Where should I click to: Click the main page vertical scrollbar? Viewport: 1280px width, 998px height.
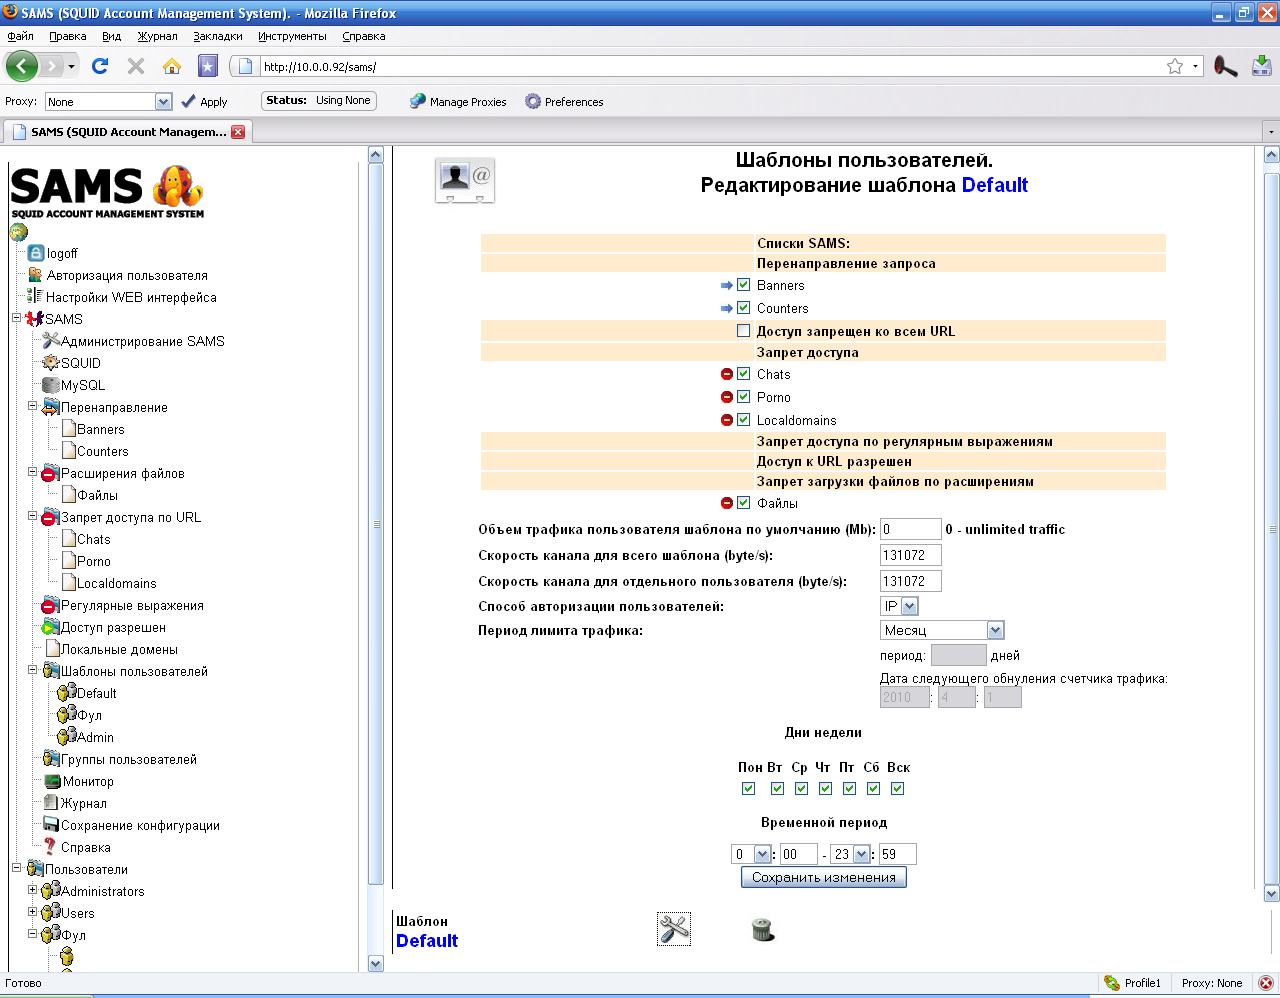(1272, 528)
